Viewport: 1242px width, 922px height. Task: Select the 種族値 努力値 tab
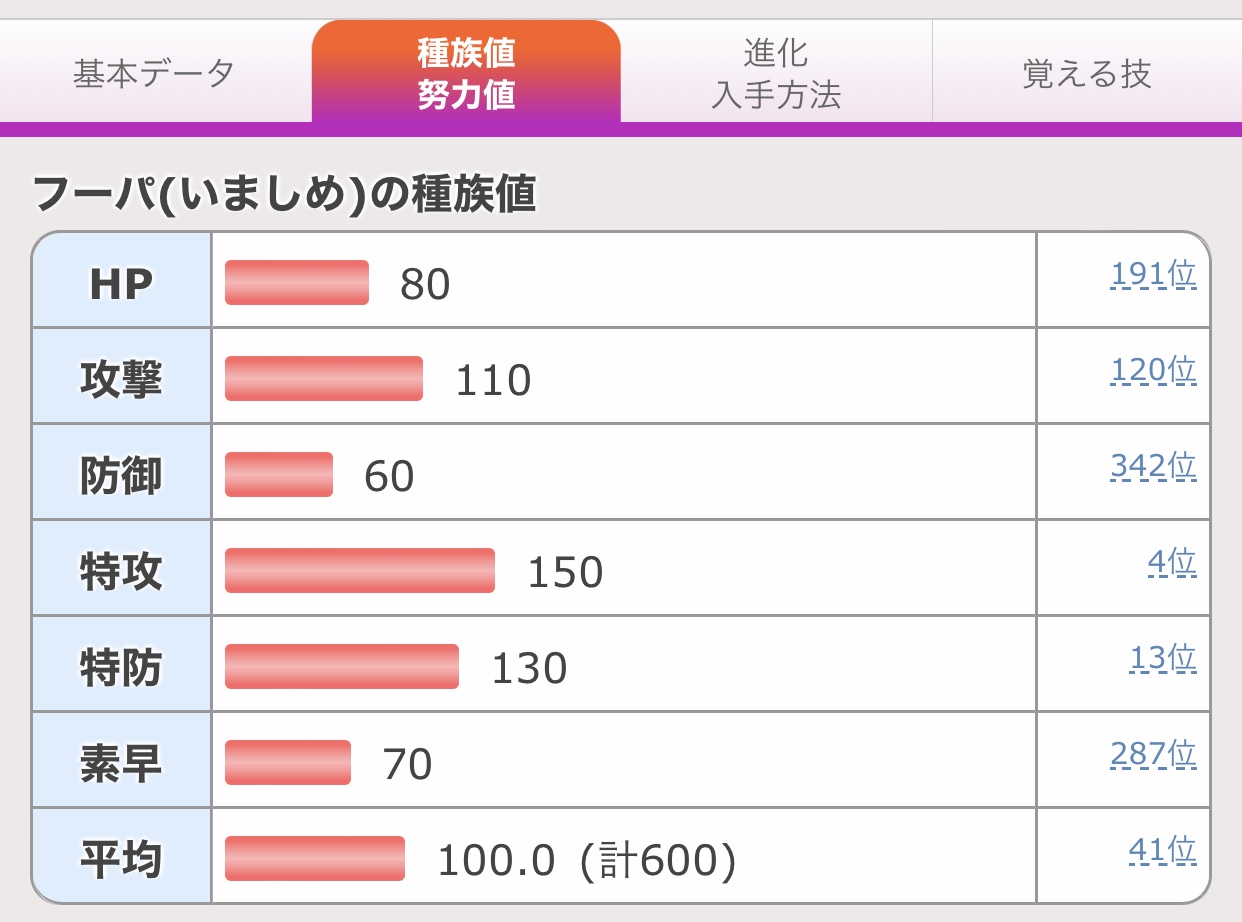466,74
